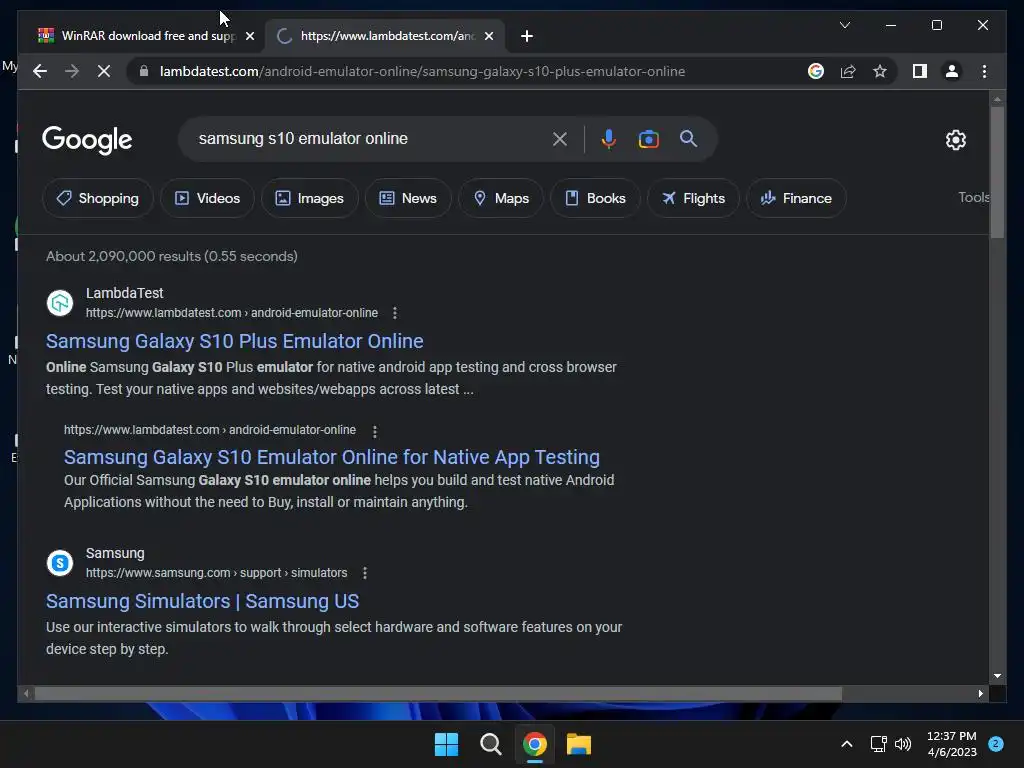Show hidden system tray icons
This screenshot has height=768, width=1024.
[x=846, y=744]
